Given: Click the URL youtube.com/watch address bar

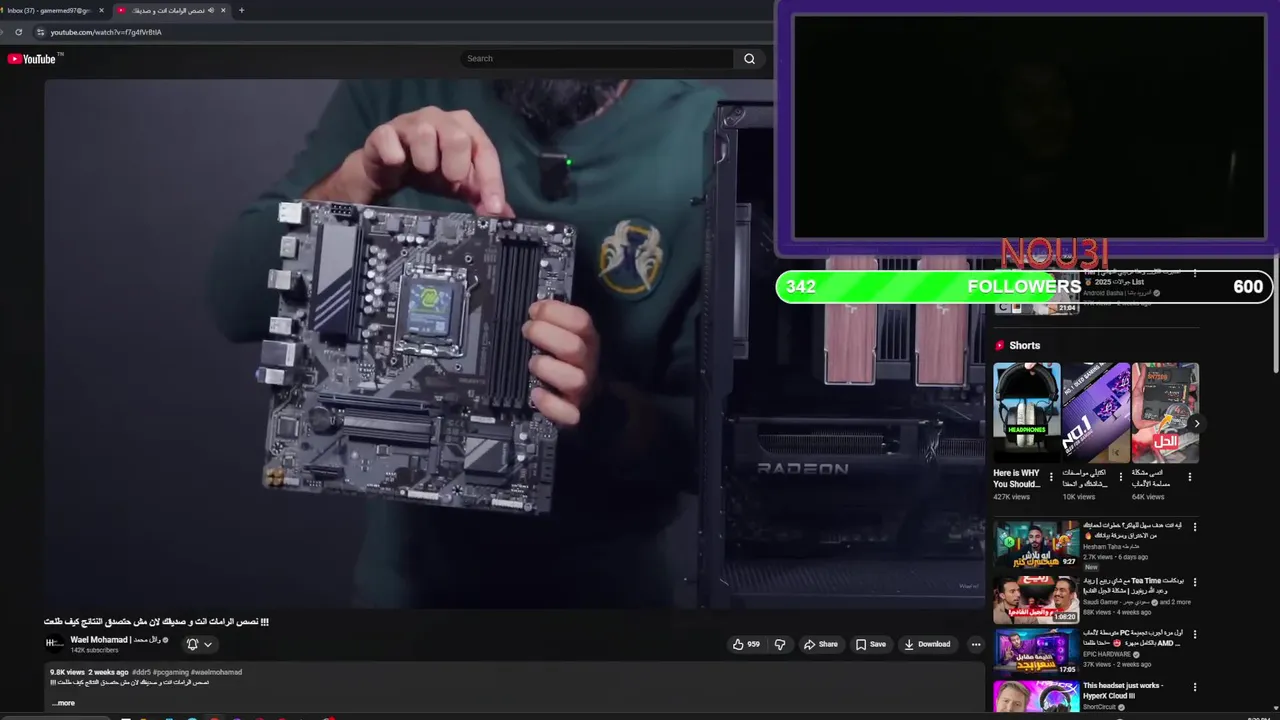Looking at the screenshot, I should point(106,32).
